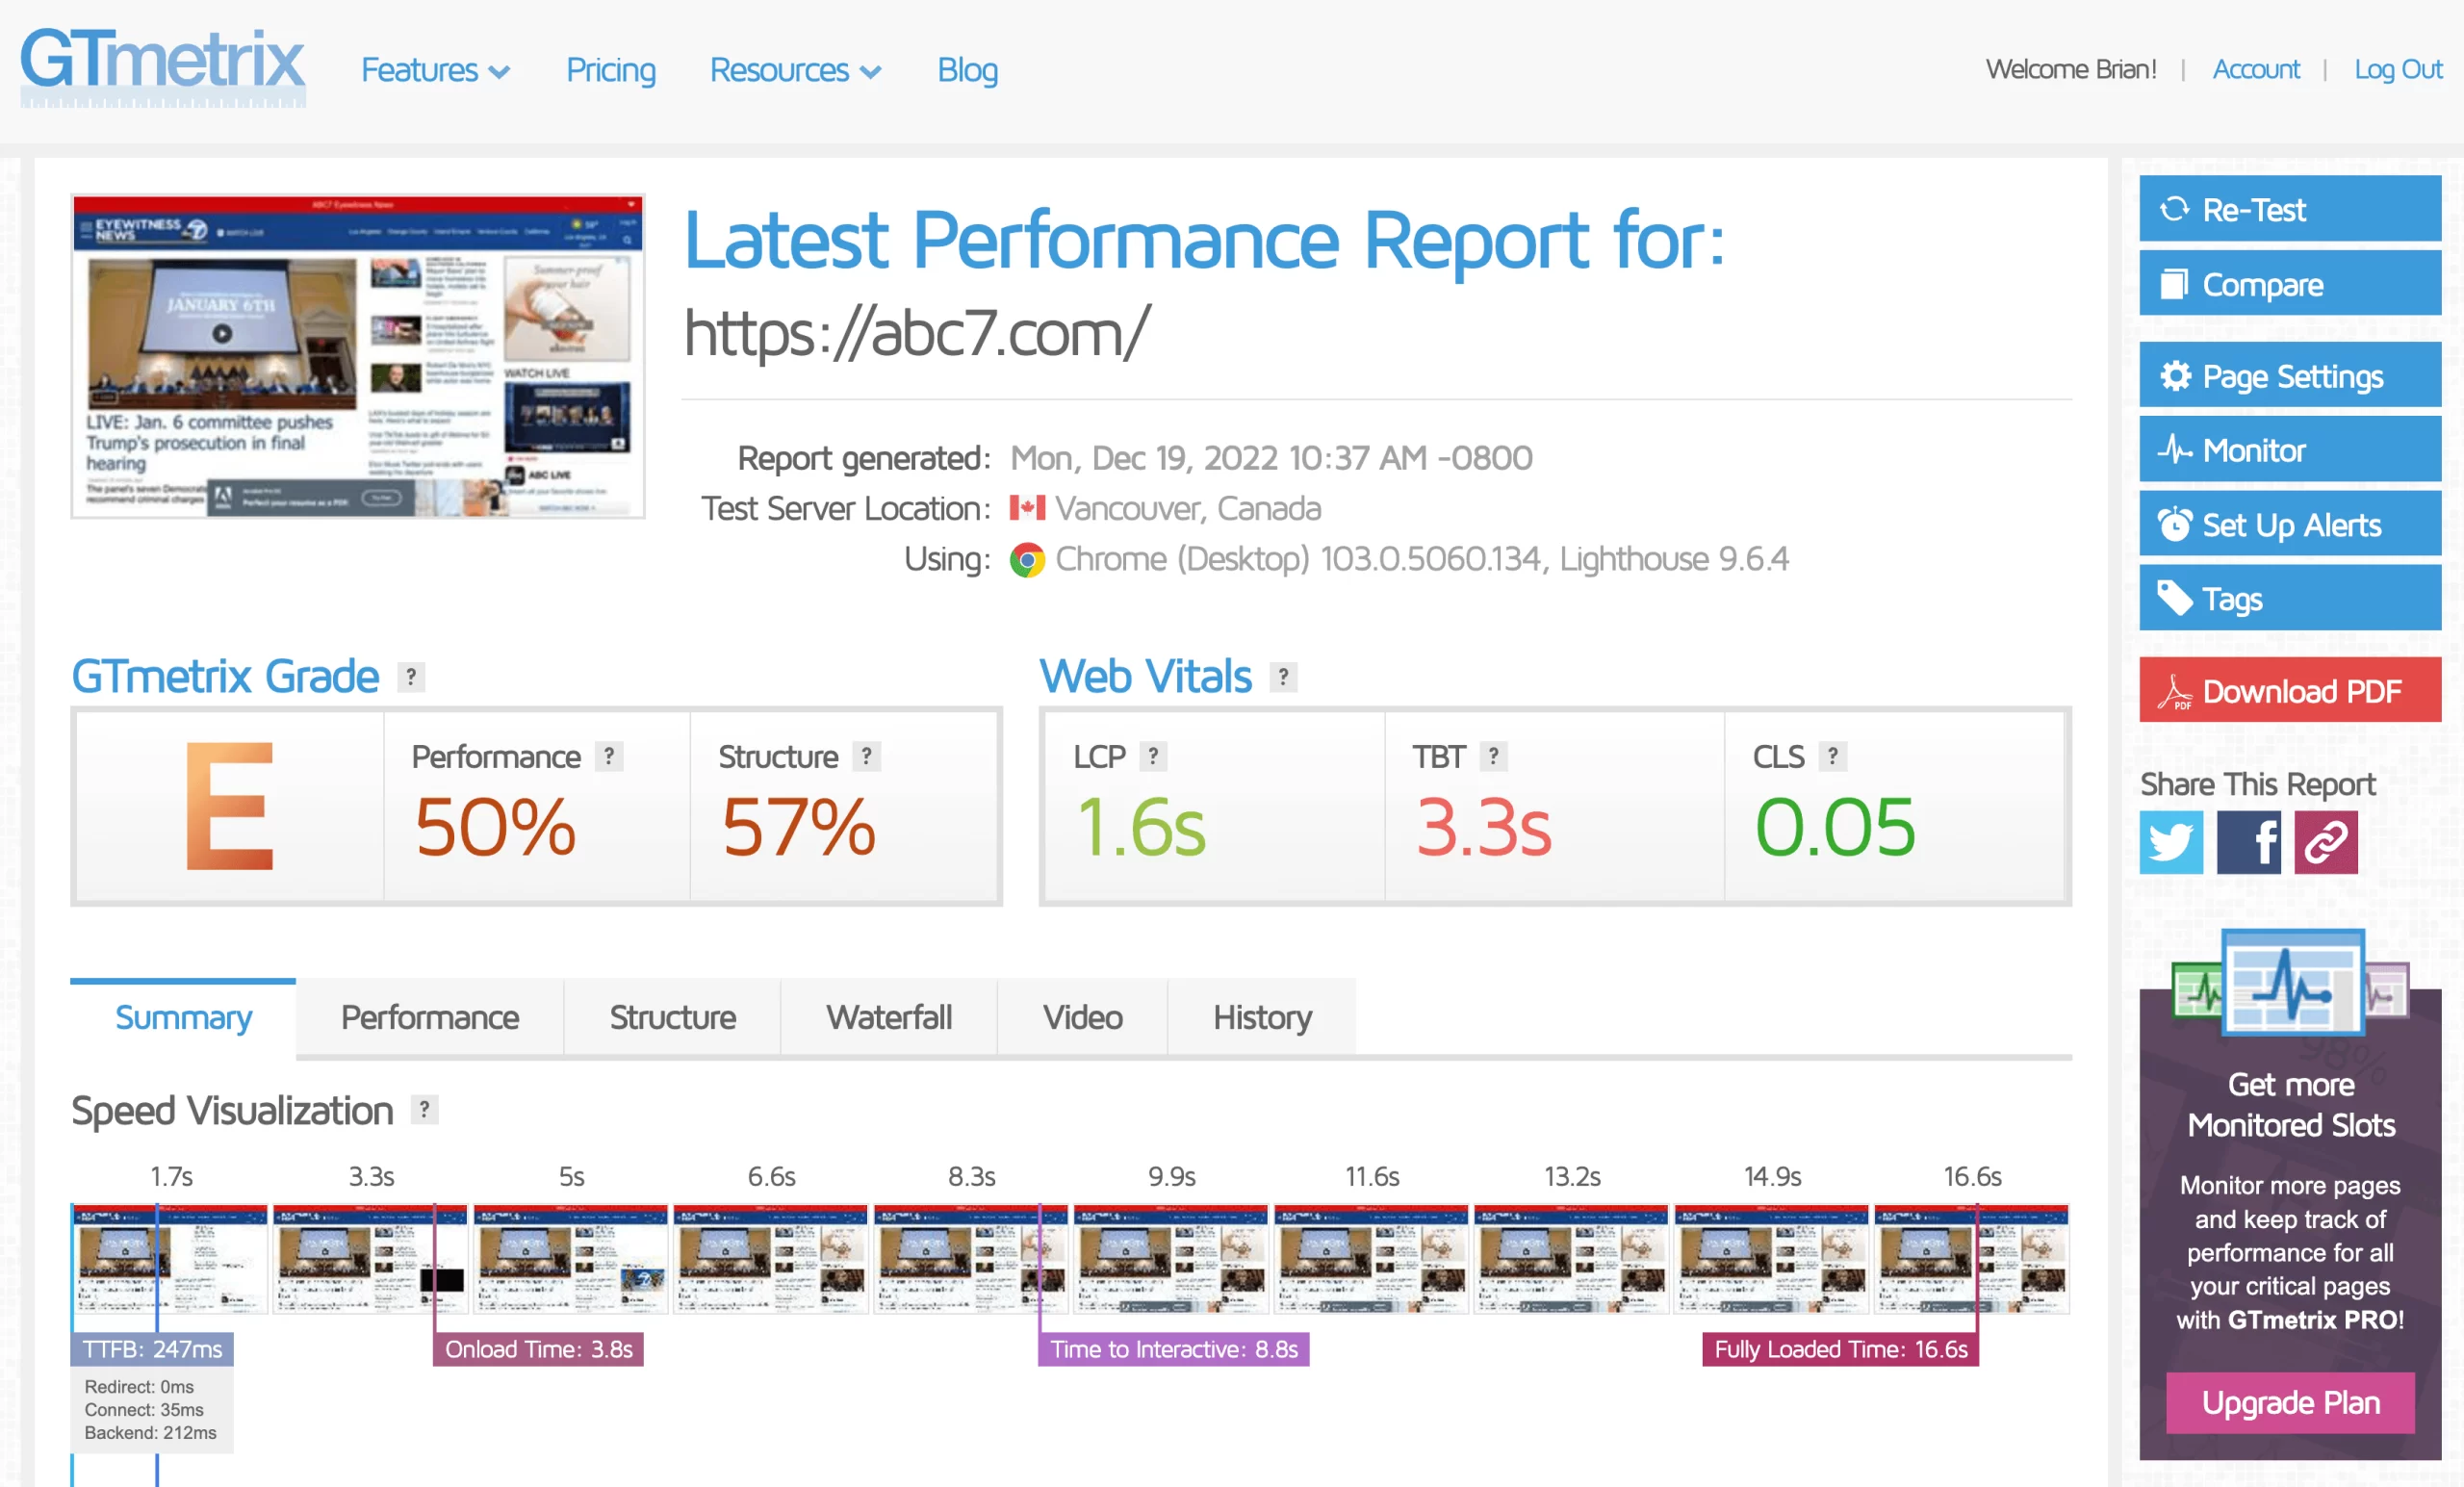
Task: Share report via Twitter icon
Action: [2170, 842]
